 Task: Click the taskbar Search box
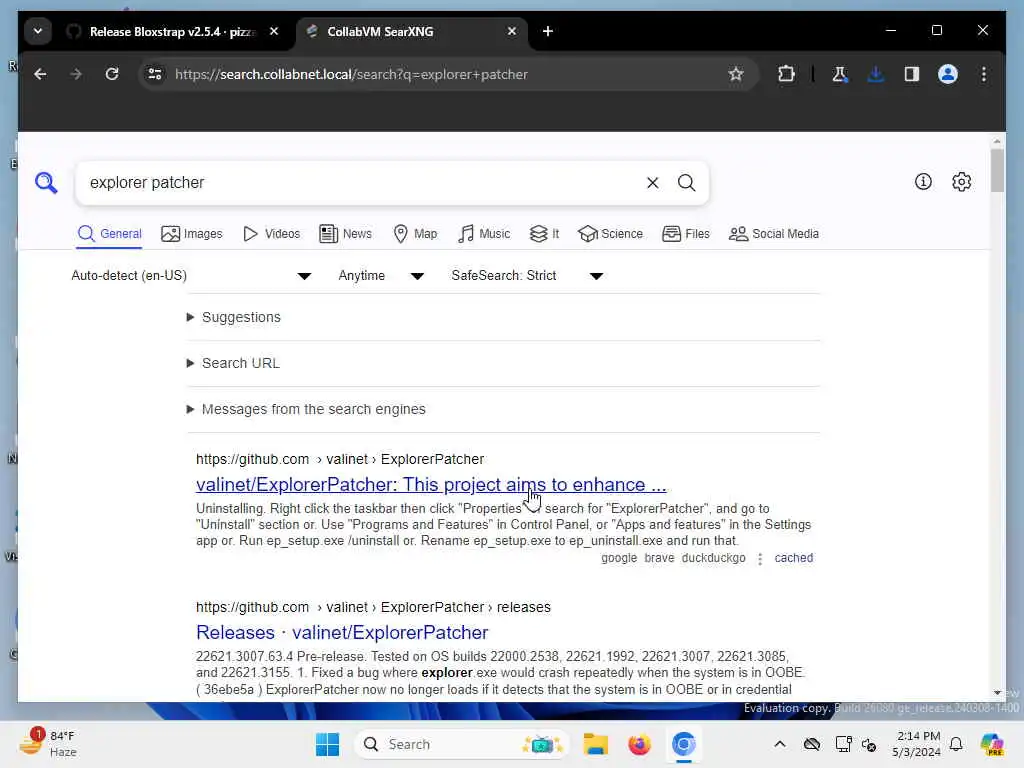point(462,744)
